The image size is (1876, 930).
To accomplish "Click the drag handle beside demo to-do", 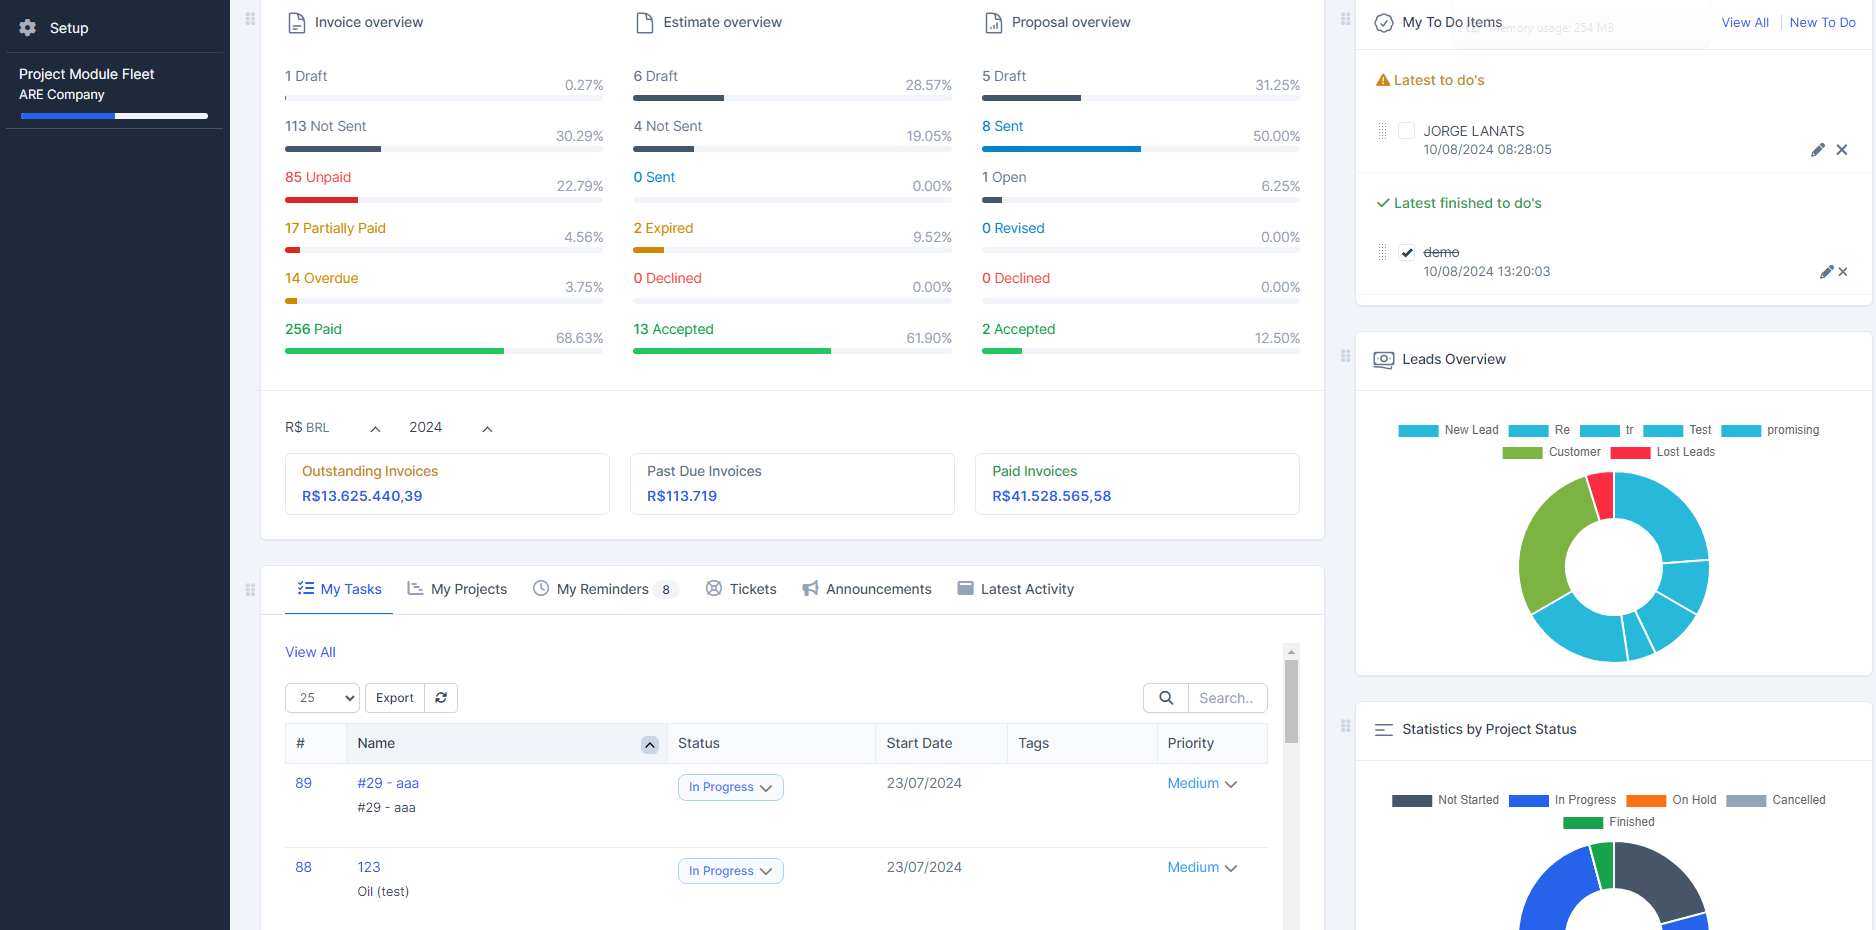I will click(x=1383, y=252).
